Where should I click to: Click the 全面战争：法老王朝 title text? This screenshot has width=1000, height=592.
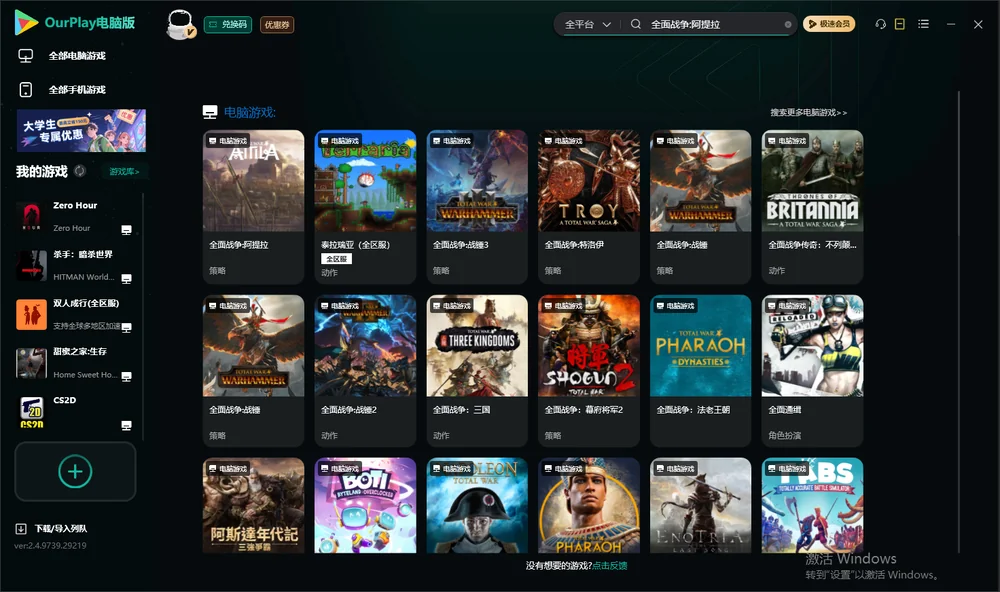tap(694, 410)
